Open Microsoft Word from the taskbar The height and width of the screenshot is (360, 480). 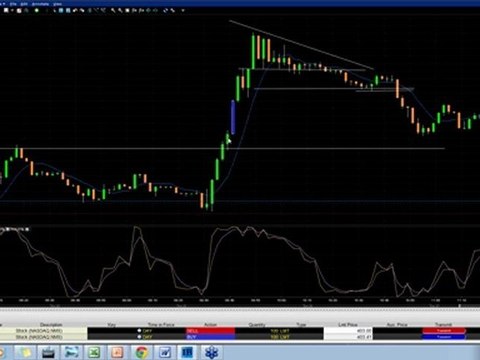pyautogui.click(x=165, y=352)
